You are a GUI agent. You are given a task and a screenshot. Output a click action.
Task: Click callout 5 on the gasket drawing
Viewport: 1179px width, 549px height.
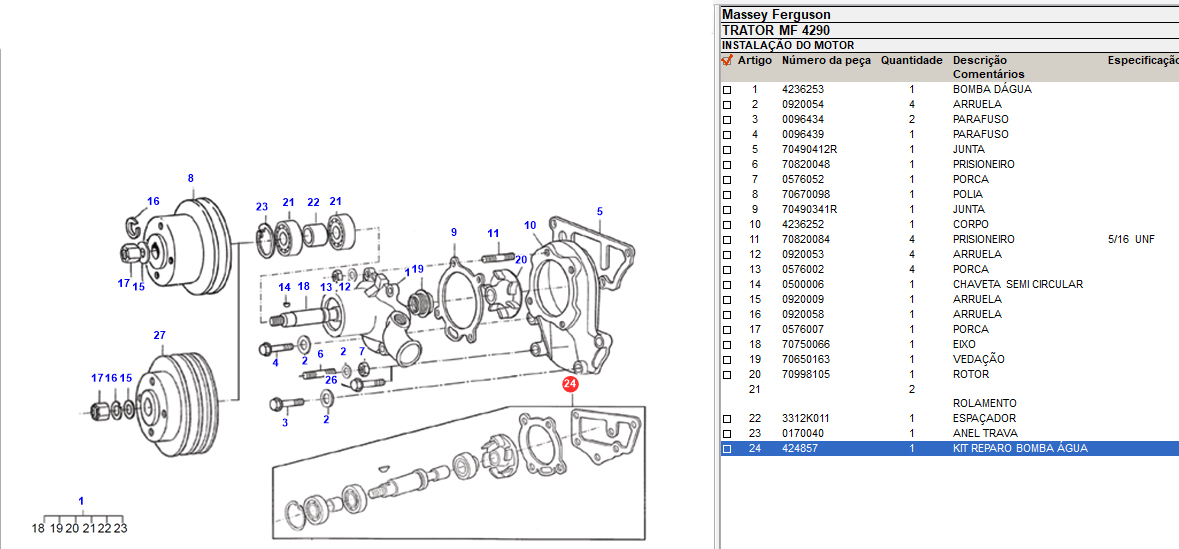pyautogui.click(x=600, y=212)
